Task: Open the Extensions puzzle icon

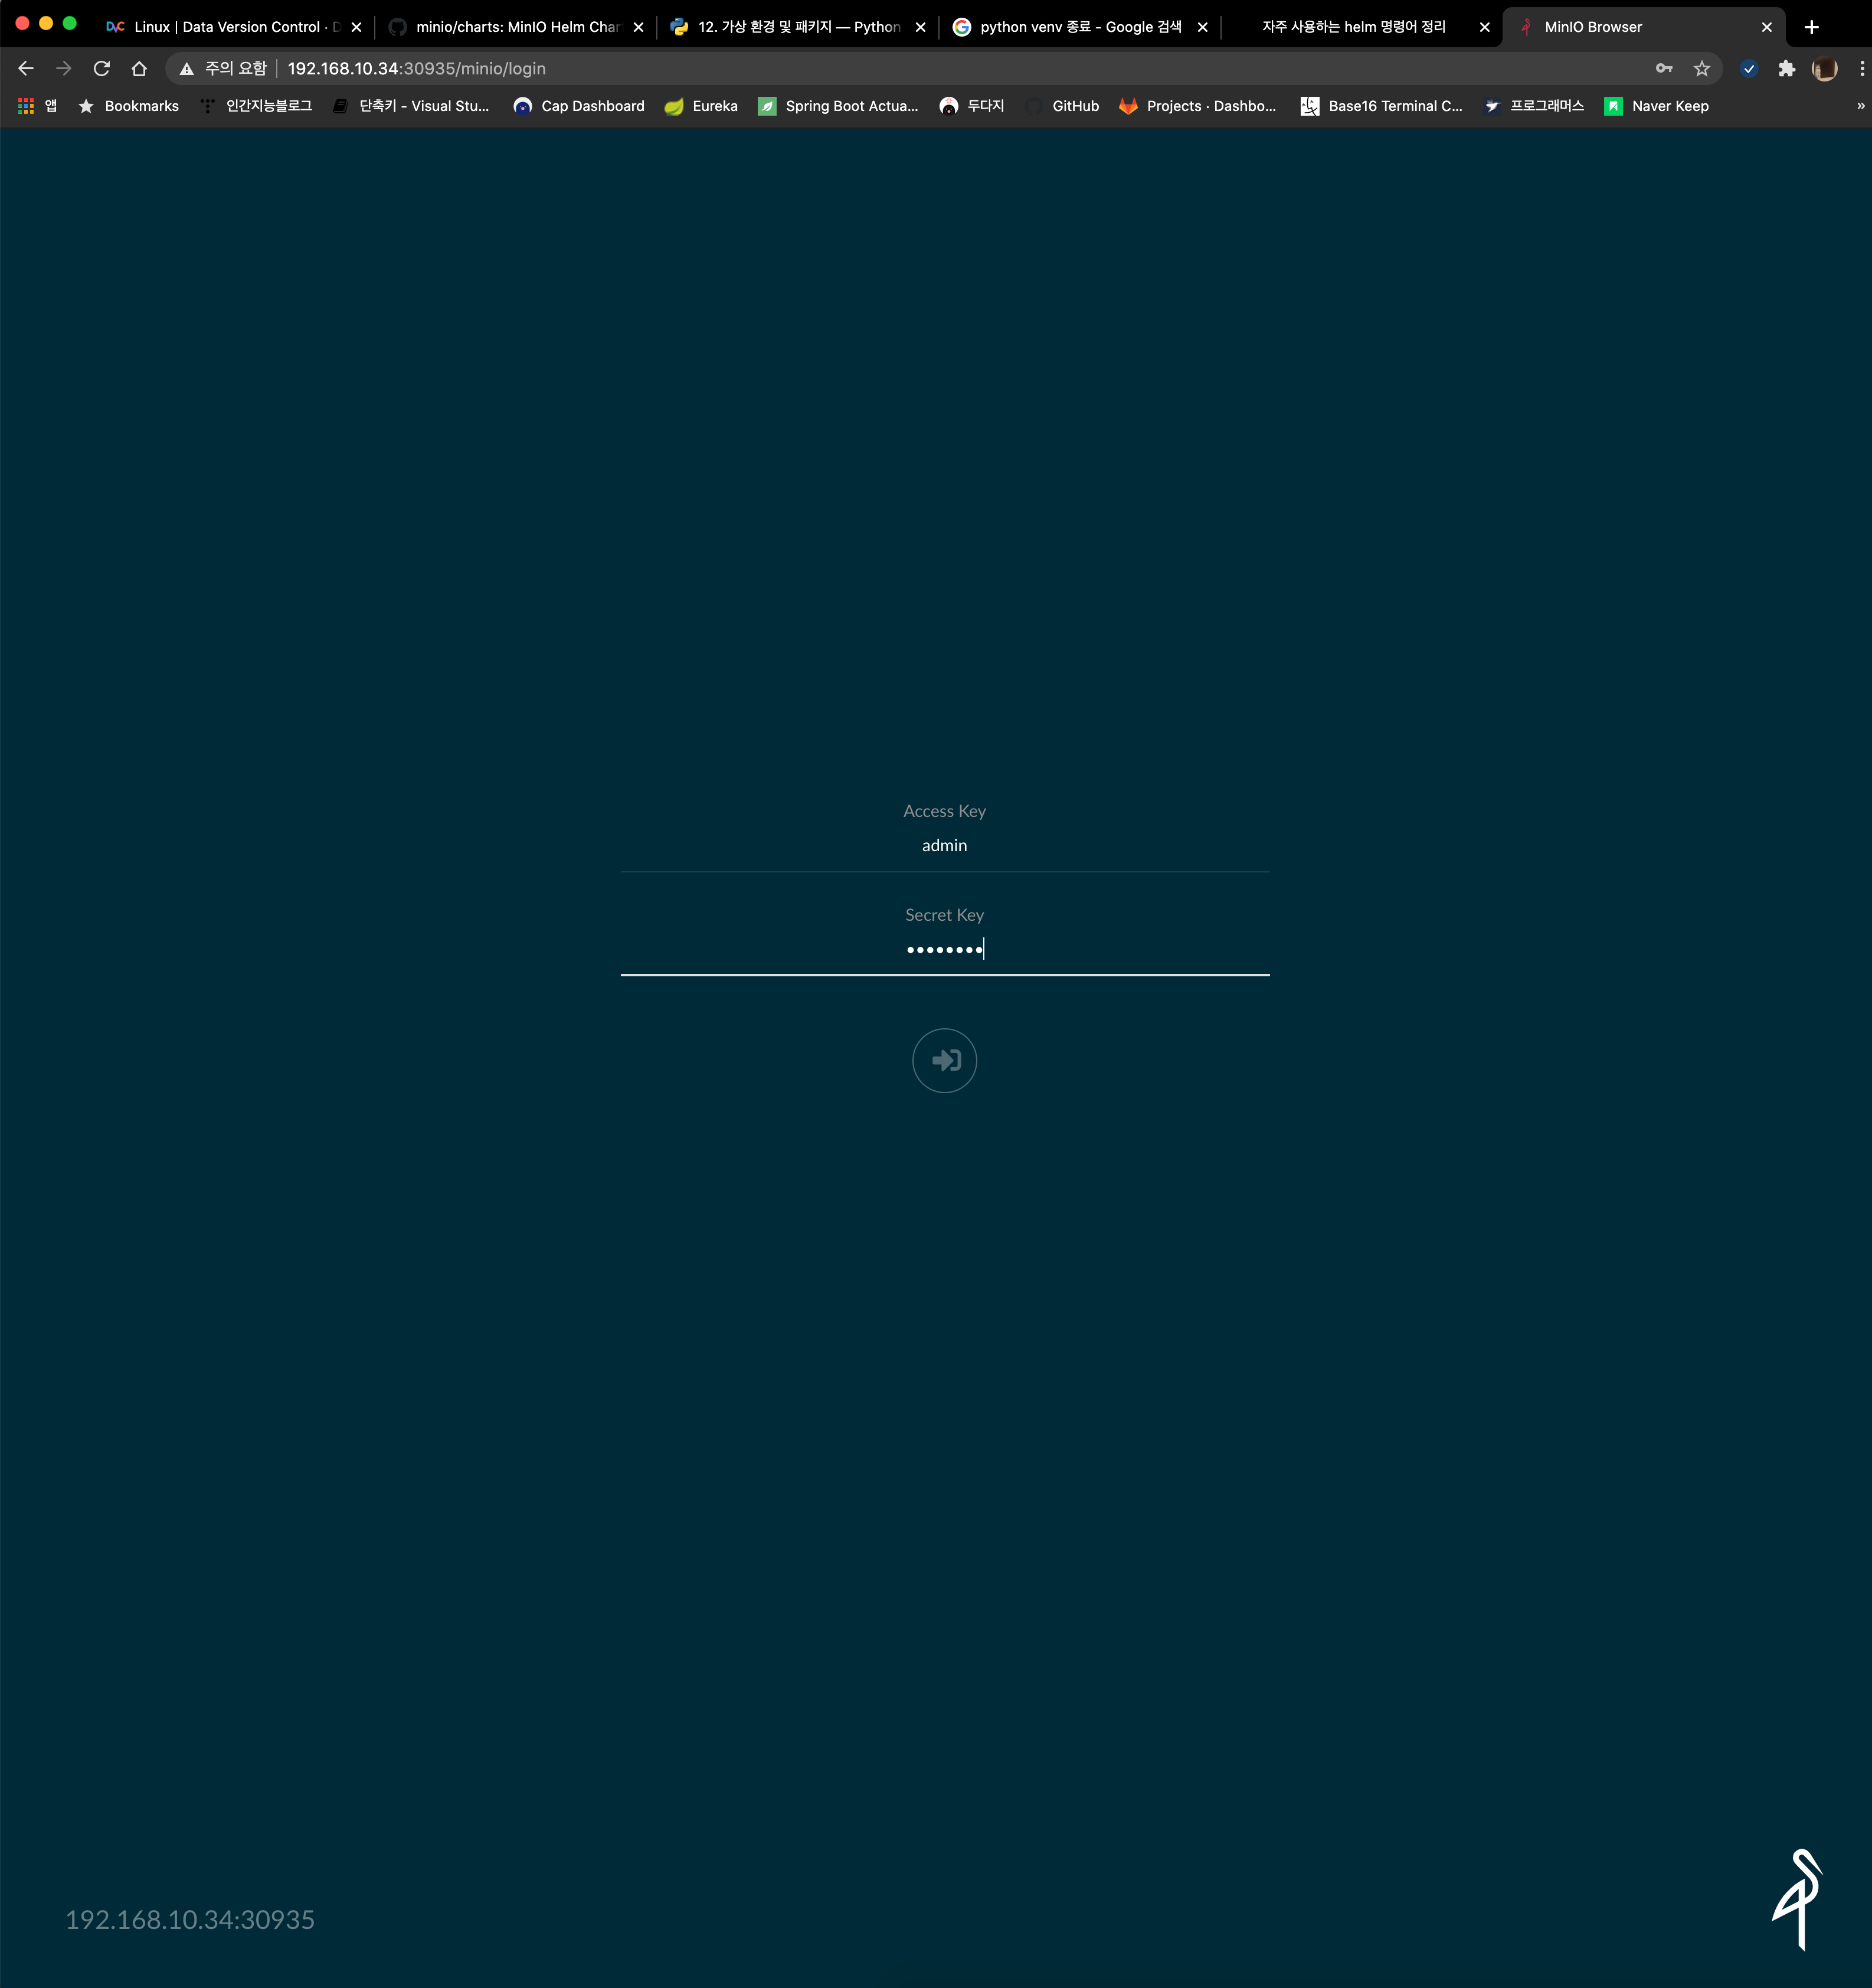Action: pyautogui.click(x=1787, y=68)
